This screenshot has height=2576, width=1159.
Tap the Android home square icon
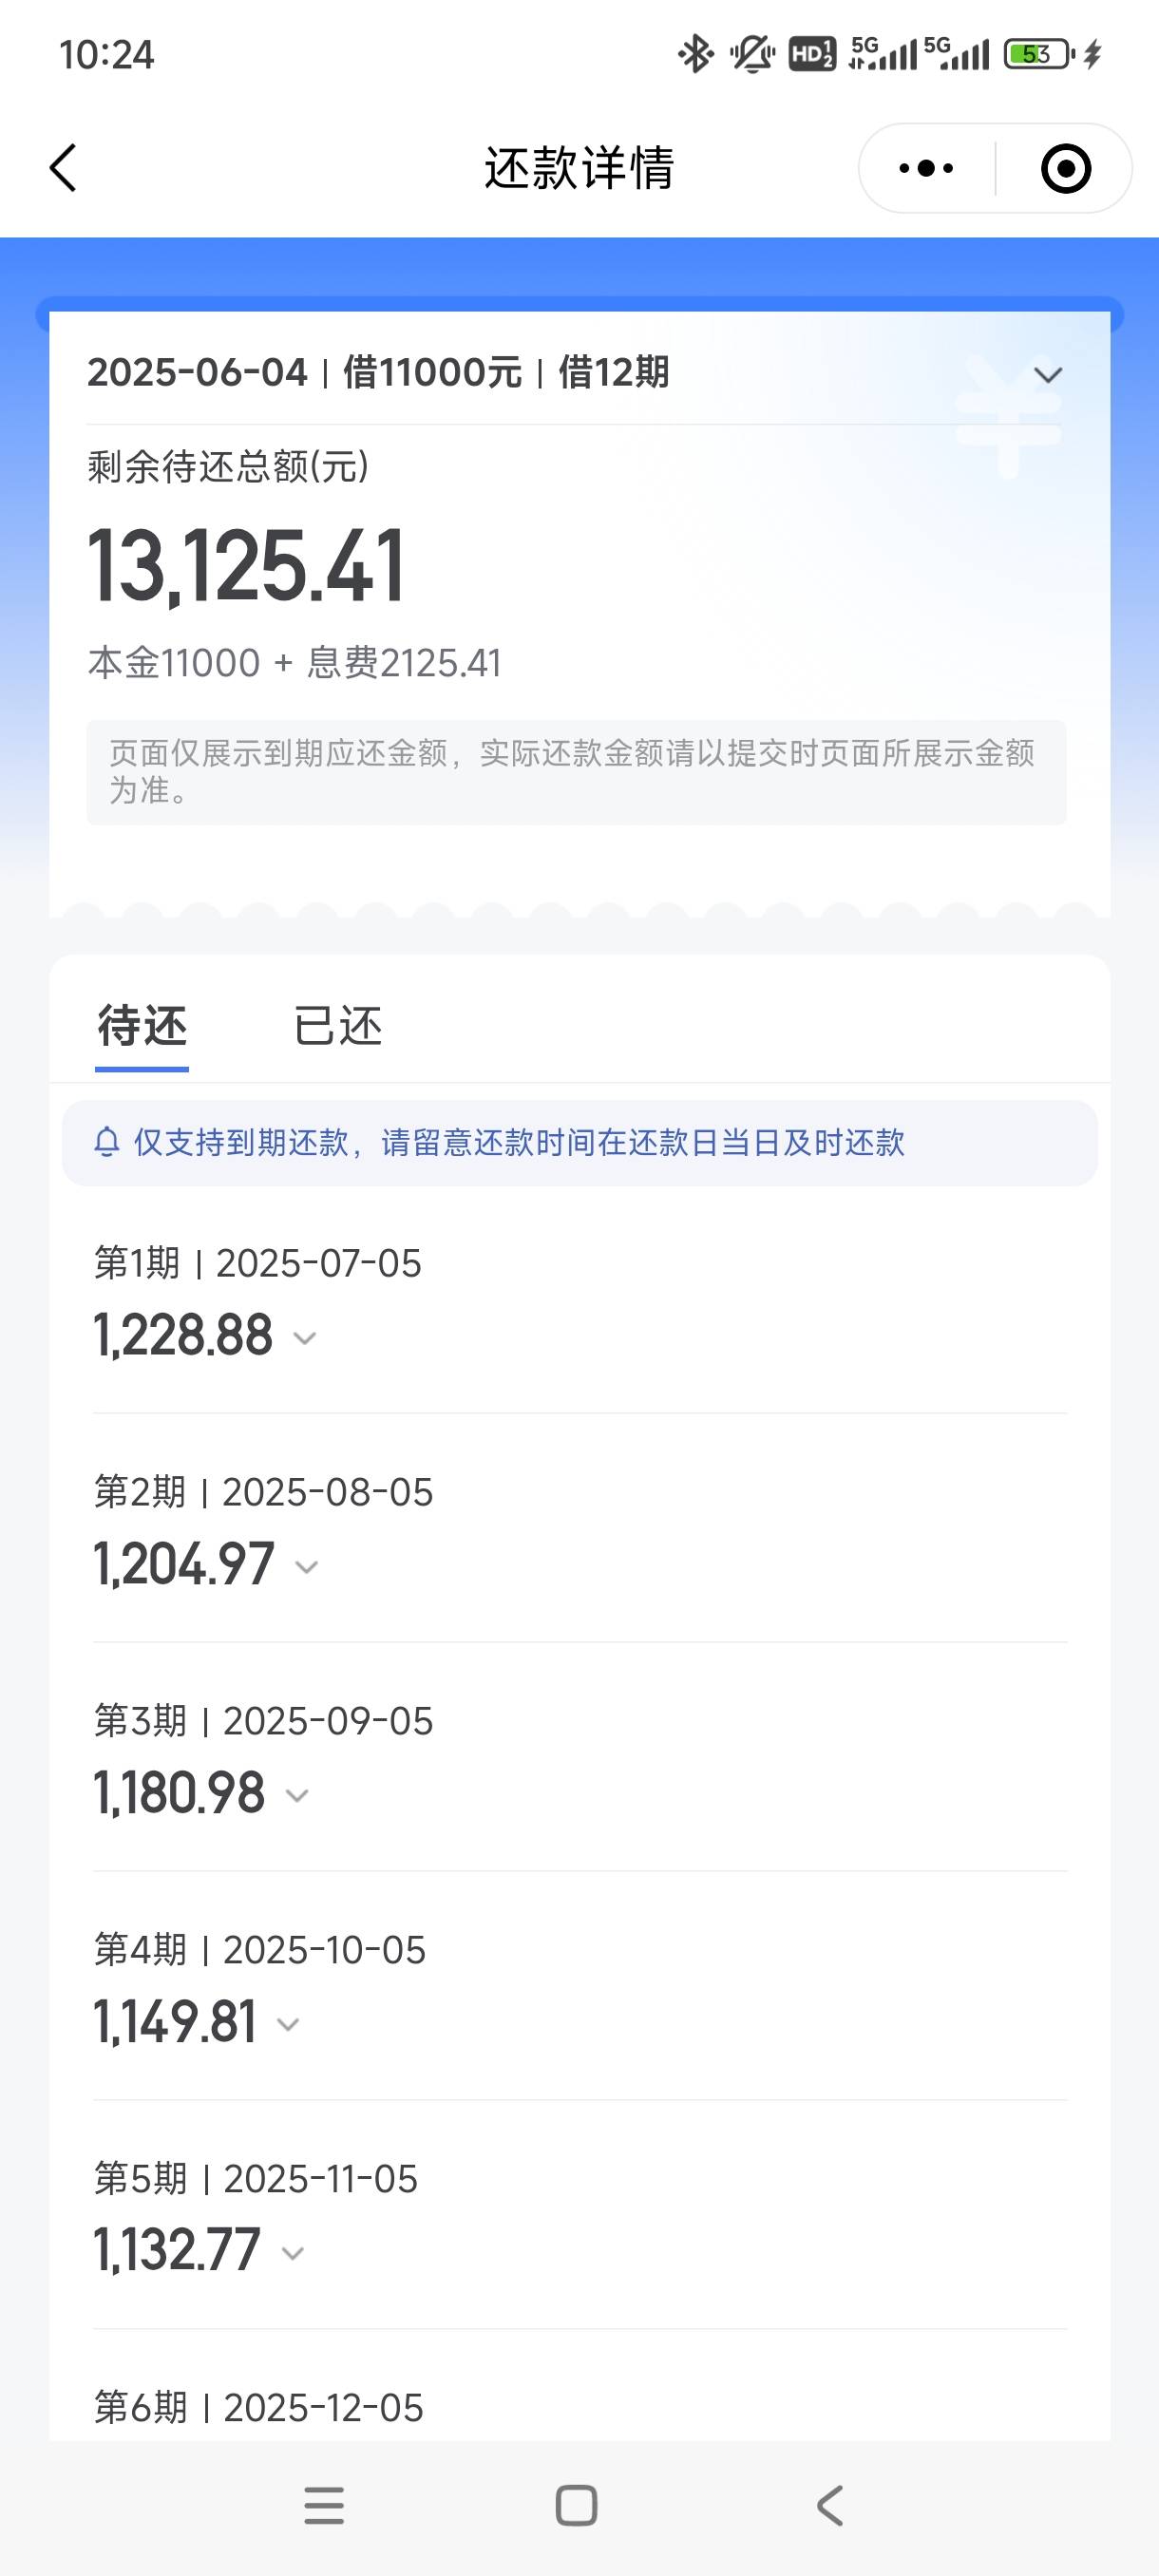577,2506
